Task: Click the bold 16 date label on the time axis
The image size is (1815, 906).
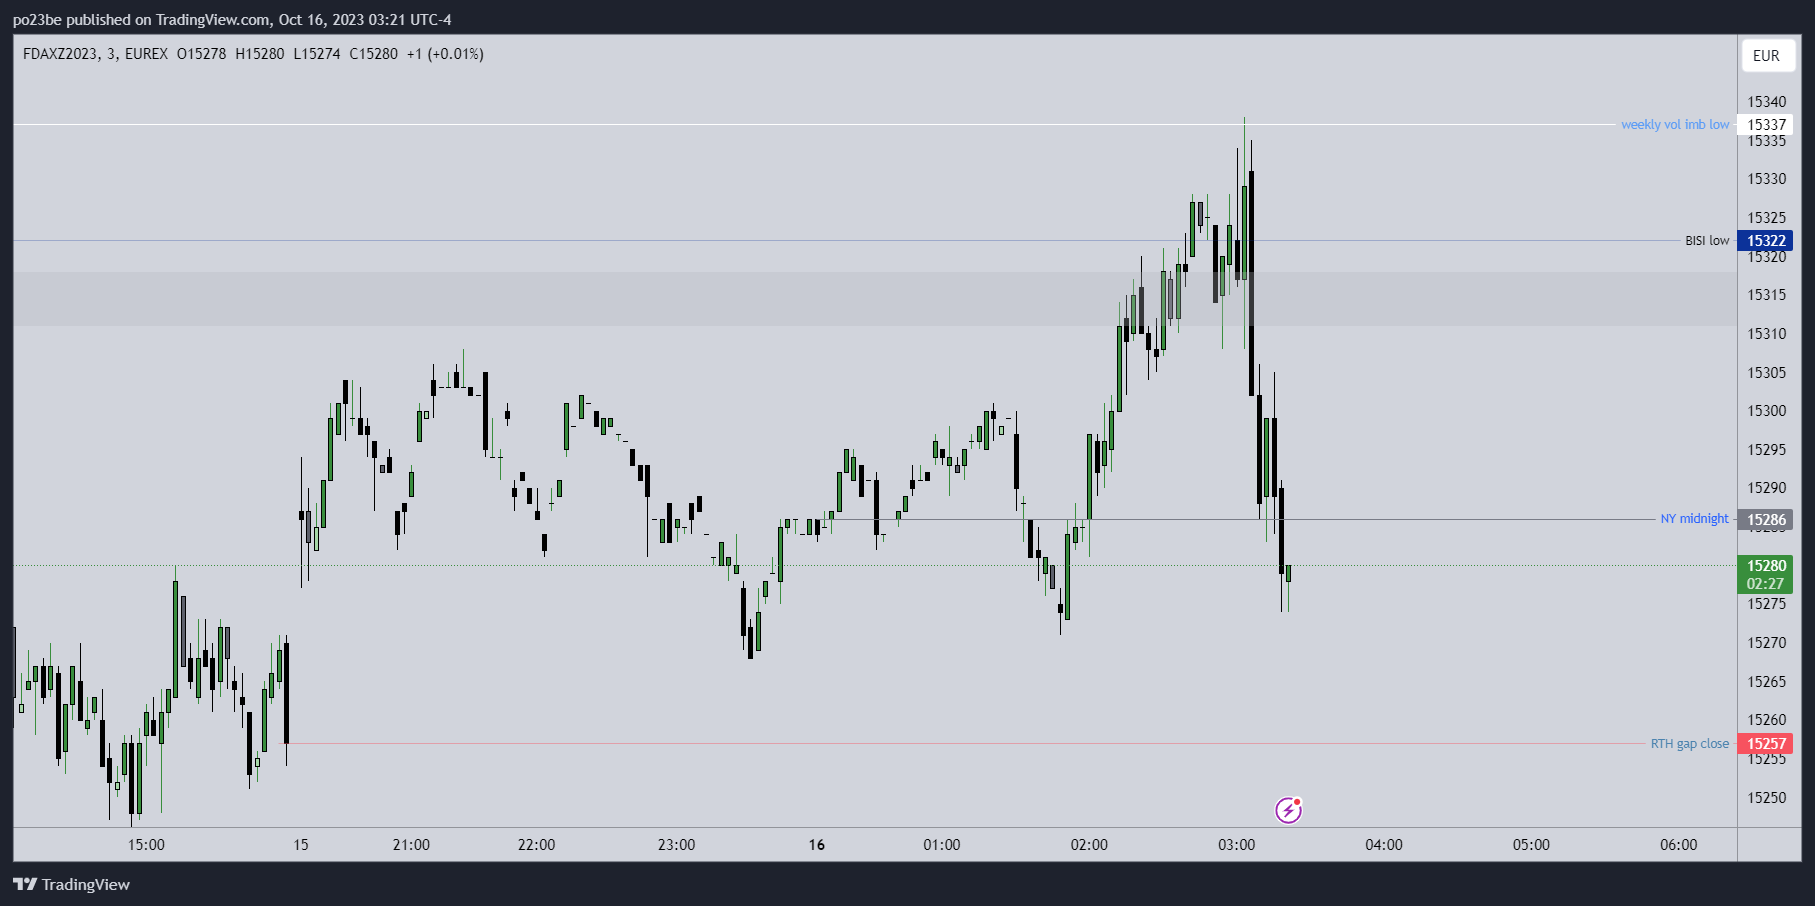Action: [x=817, y=845]
